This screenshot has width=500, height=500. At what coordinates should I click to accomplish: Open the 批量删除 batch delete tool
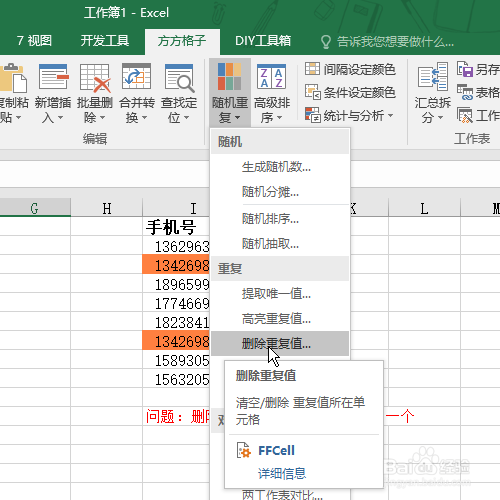[95, 93]
